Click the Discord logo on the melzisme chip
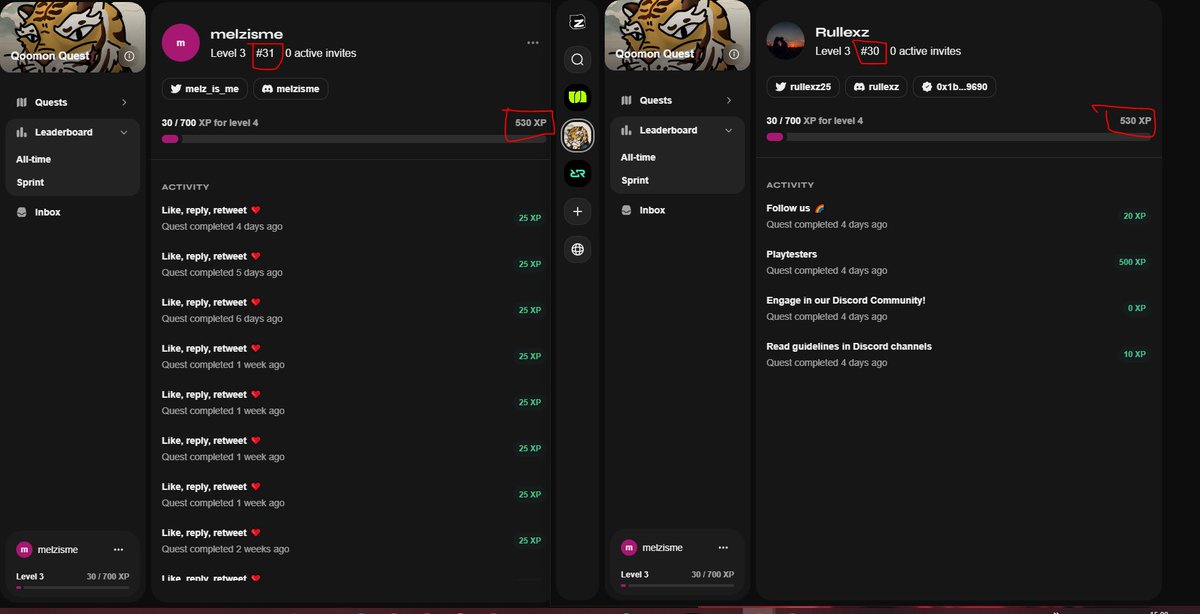This screenshot has height=614, width=1200. pyautogui.click(x=267, y=89)
